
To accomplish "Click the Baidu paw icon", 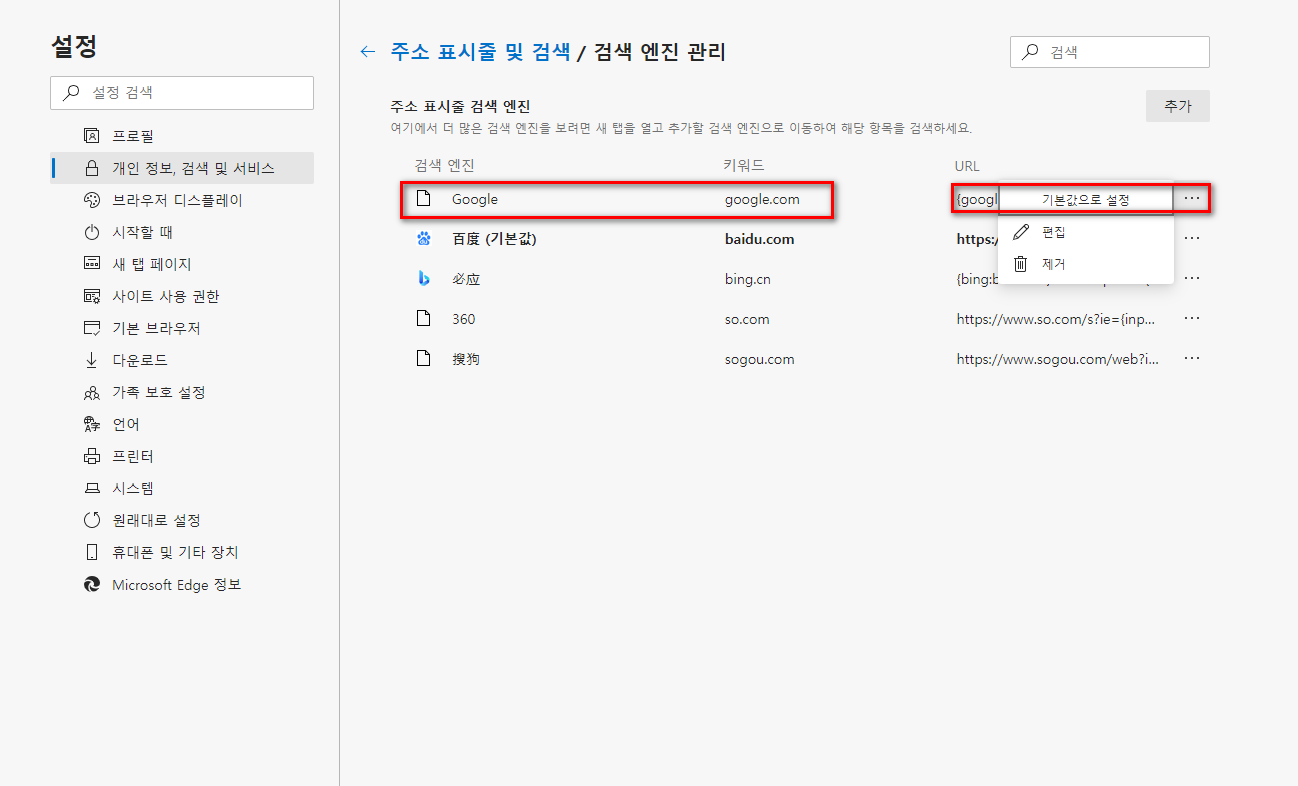I will pyautogui.click(x=424, y=238).
